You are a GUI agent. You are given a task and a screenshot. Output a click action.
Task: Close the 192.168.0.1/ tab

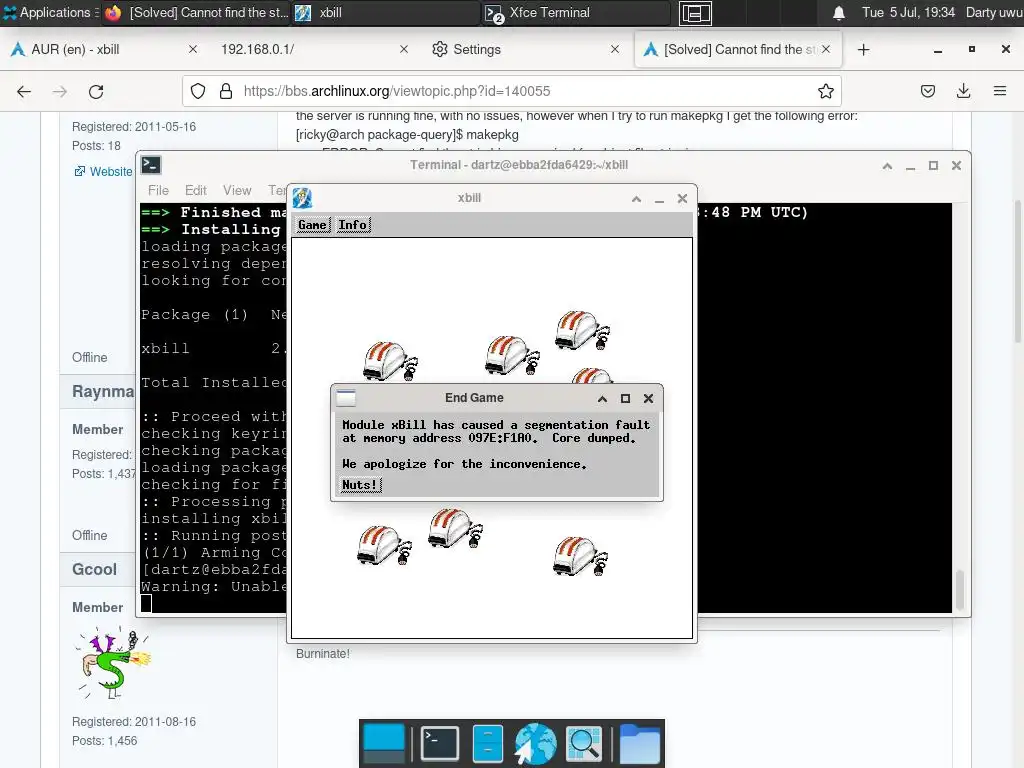[404, 50]
